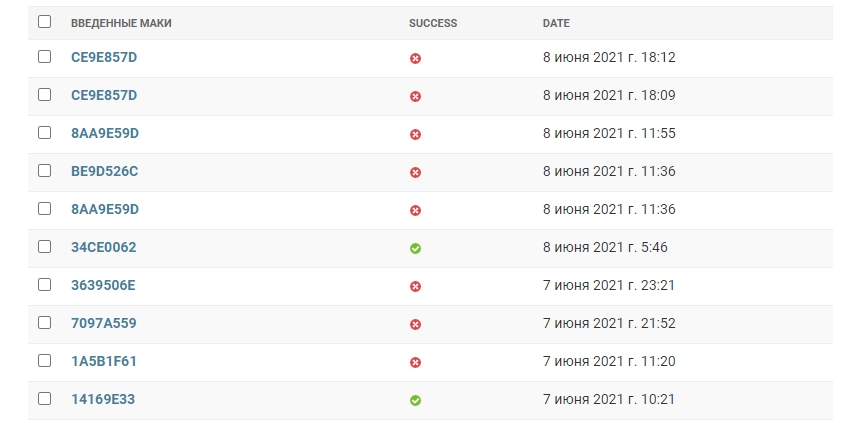Sort by the DATE column header
Image resolution: width=851 pixels, height=423 pixels.
(556, 23)
